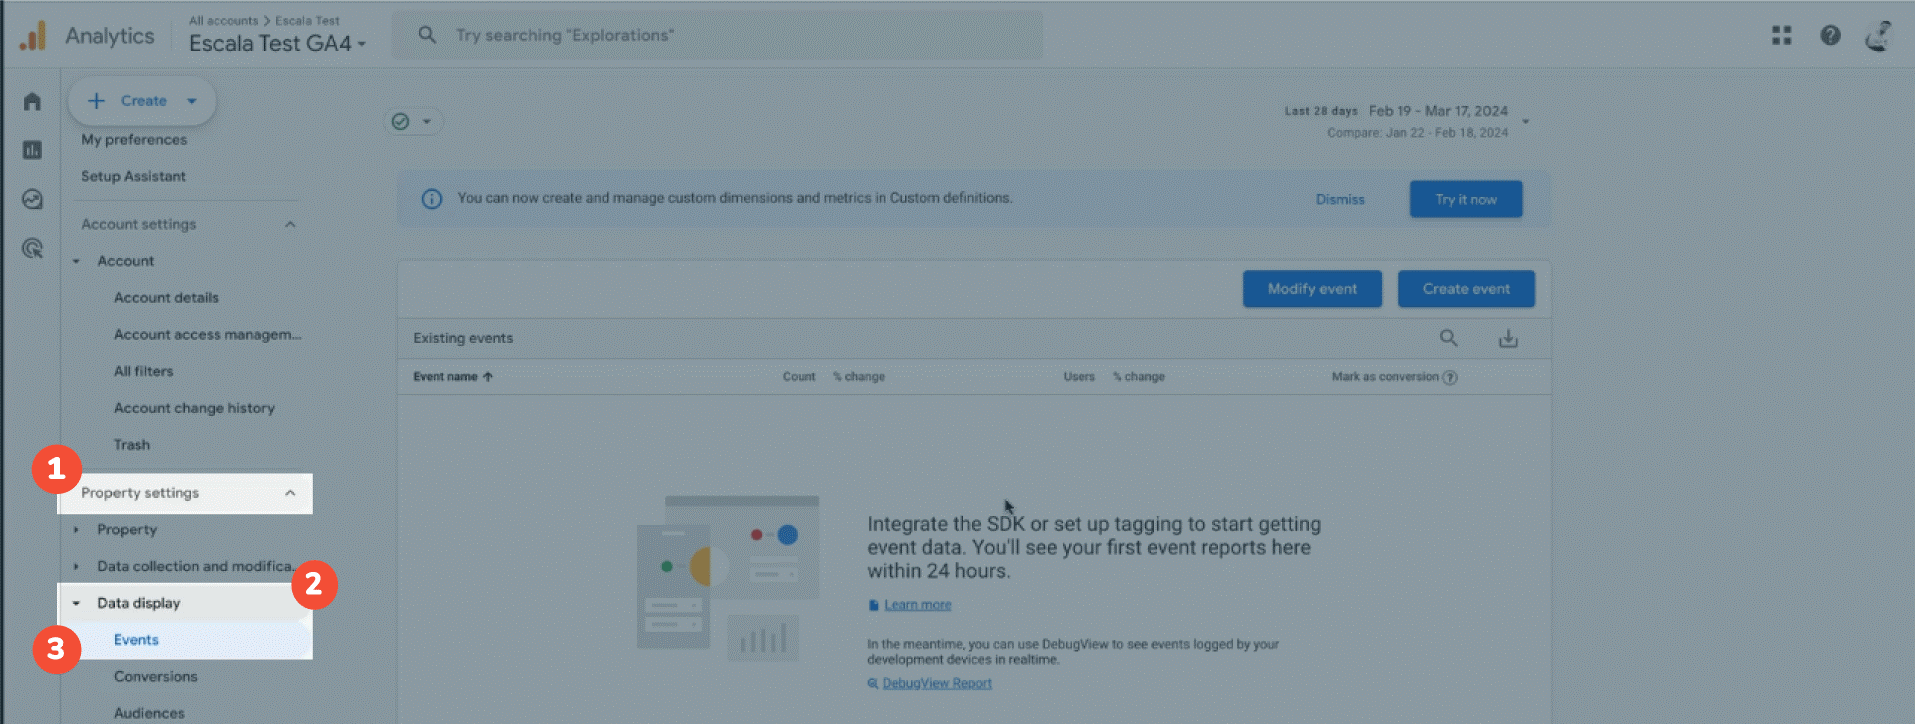This screenshot has width=1915, height=724.
Task: Open the Reports bar-chart icon
Action: click(32, 150)
